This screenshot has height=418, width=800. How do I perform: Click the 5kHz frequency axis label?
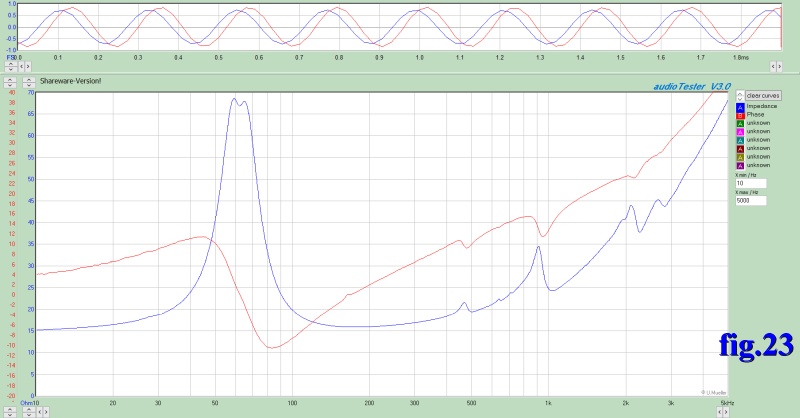click(x=727, y=403)
